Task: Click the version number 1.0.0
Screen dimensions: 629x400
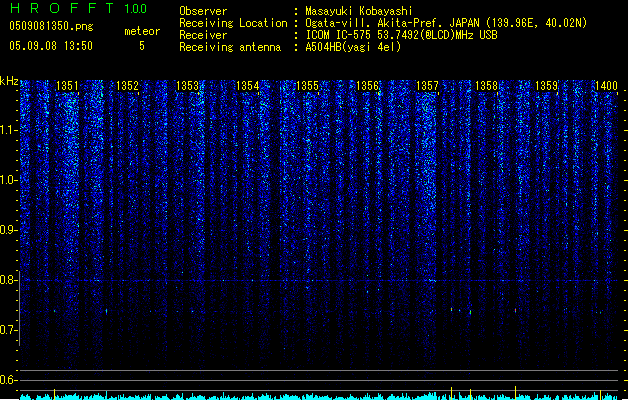Action: (x=136, y=9)
